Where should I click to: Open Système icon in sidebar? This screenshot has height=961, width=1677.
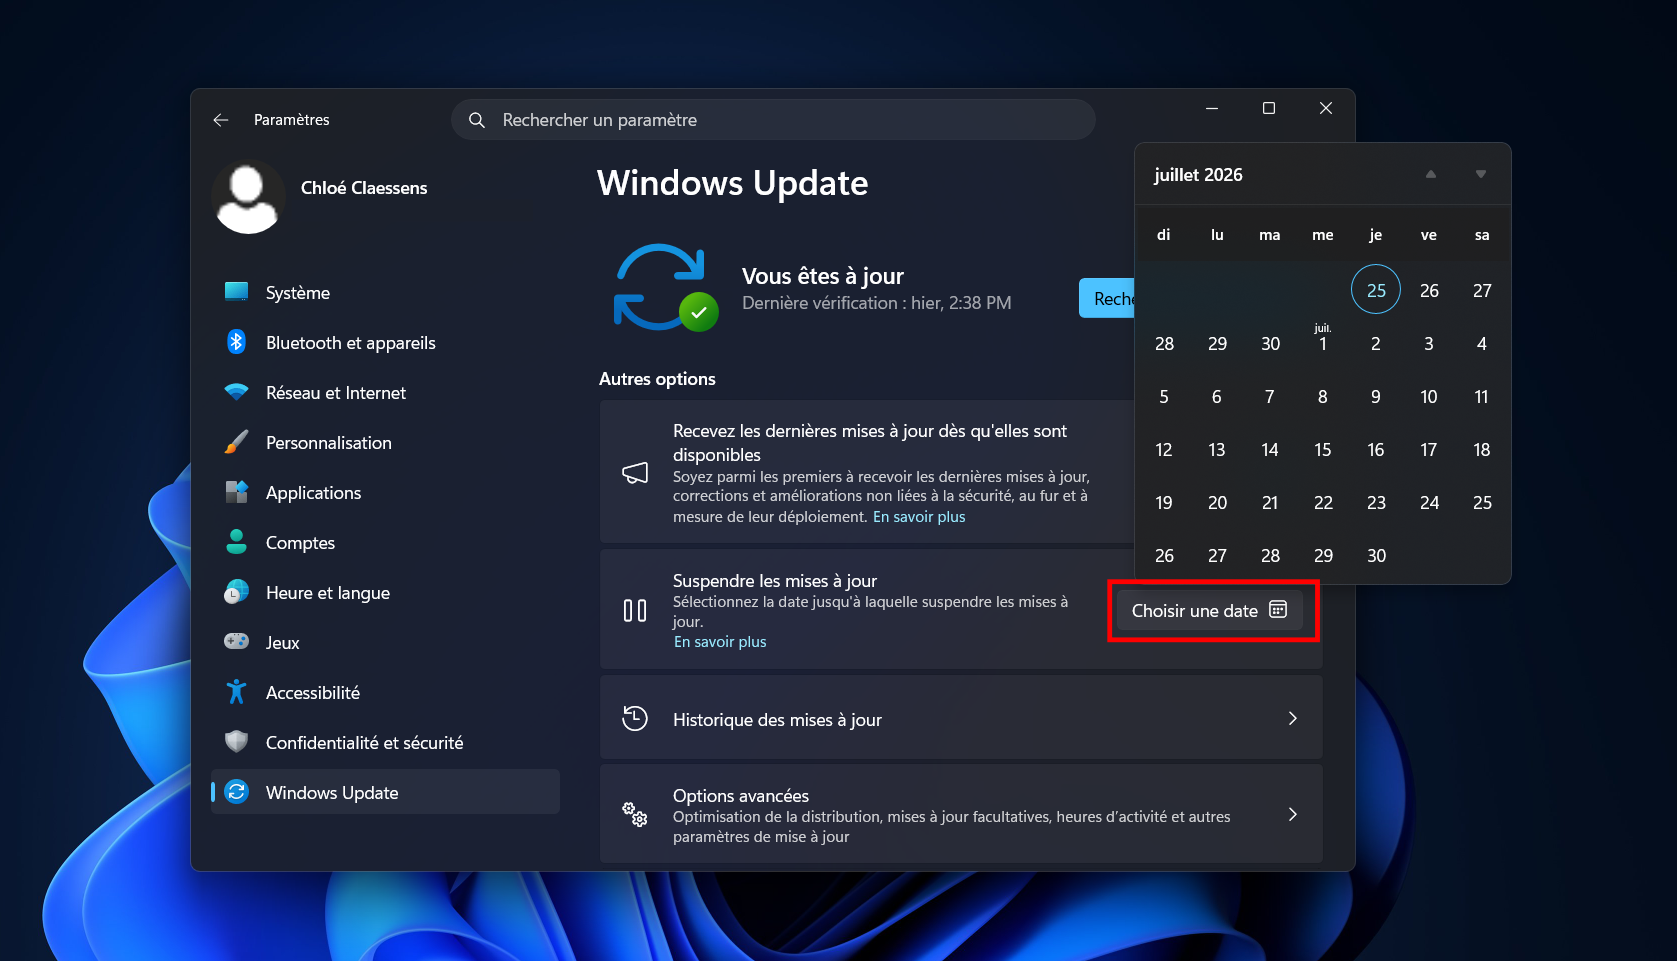pos(237,292)
